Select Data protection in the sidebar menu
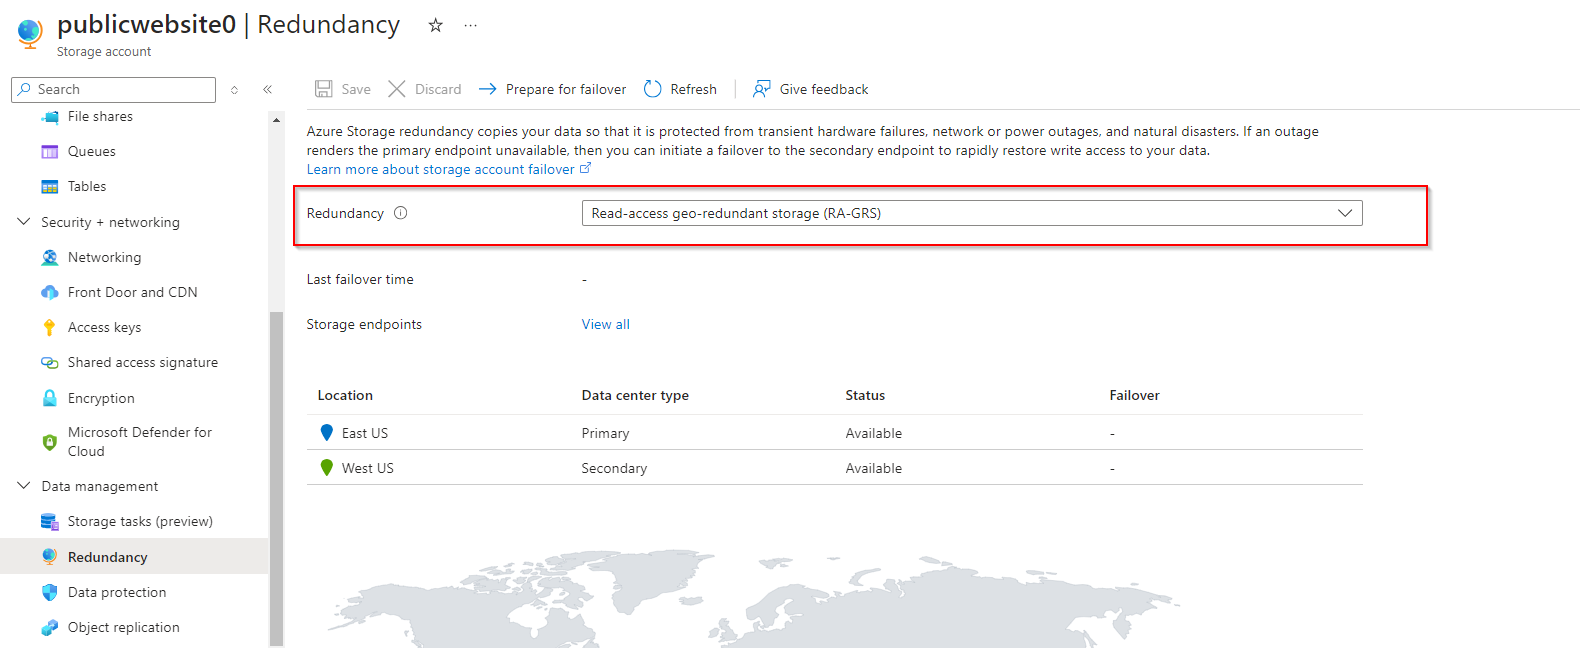The width and height of the screenshot is (1580, 648). [x=116, y=592]
